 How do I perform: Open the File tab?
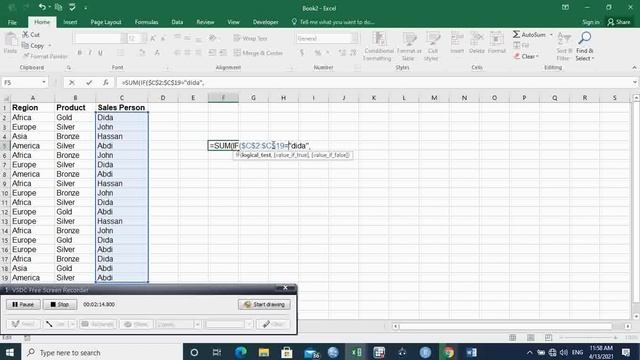pos(12,22)
